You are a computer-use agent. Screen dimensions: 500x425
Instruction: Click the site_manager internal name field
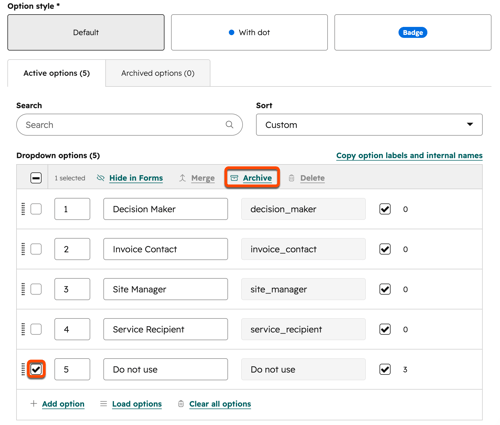coord(303,289)
